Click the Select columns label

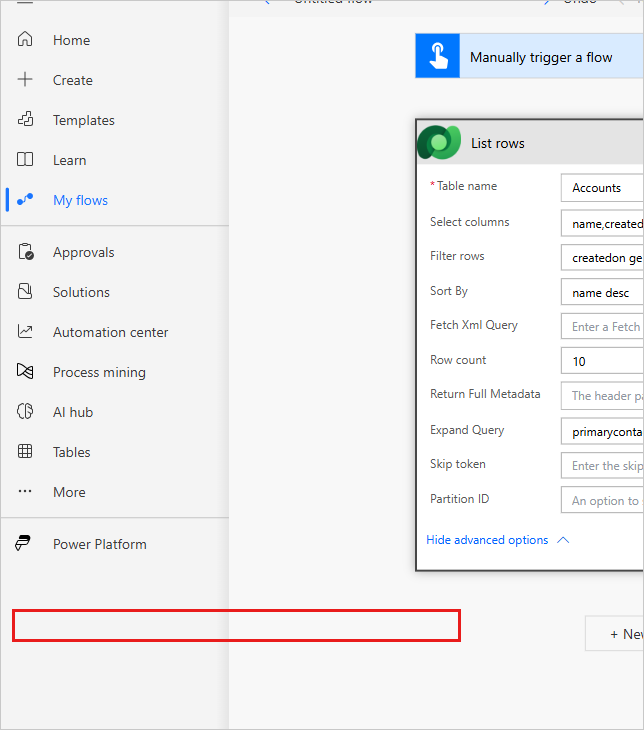469,222
